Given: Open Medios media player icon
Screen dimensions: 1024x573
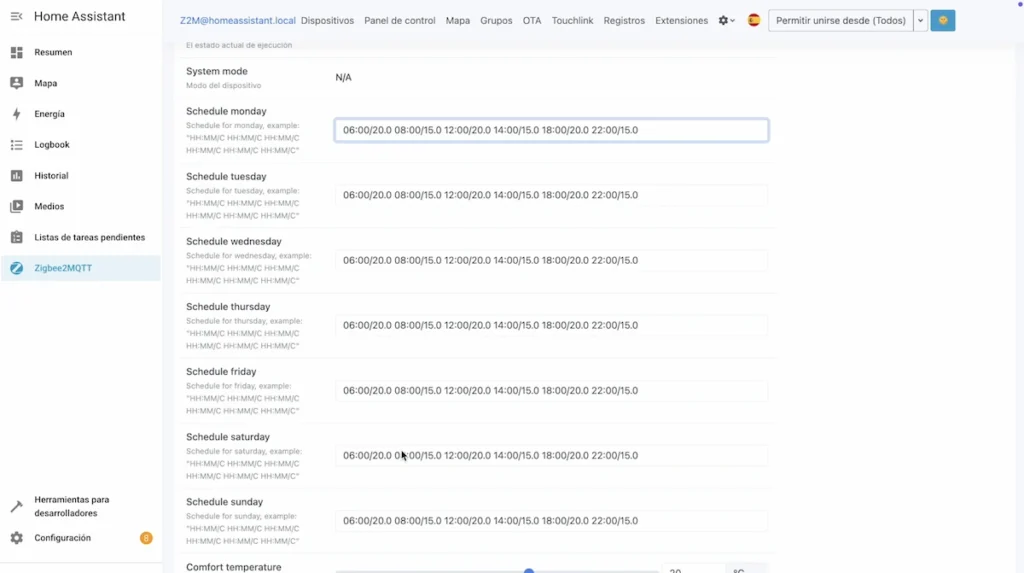Looking at the screenshot, I should click(16, 207).
